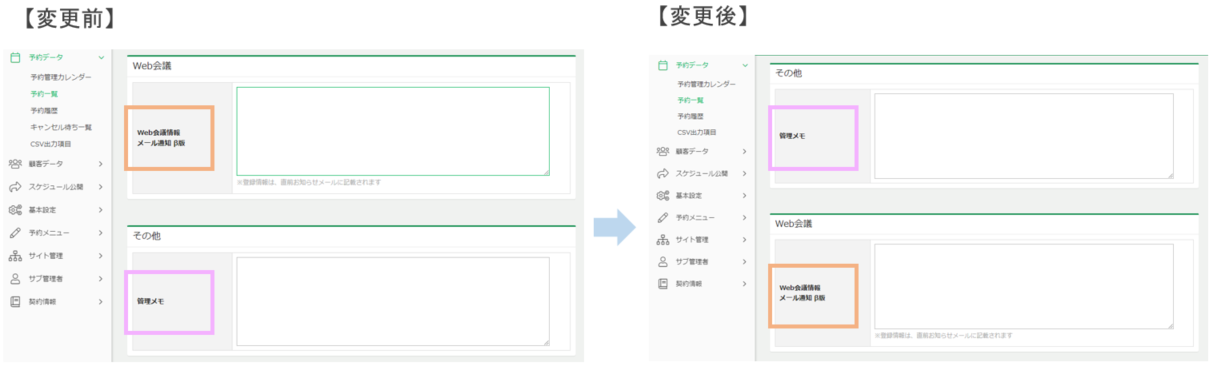Expand 予約メニュー with its arrow in 変更後
Image resolution: width=1213 pixels, height=385 pixels.
[744, 217]
